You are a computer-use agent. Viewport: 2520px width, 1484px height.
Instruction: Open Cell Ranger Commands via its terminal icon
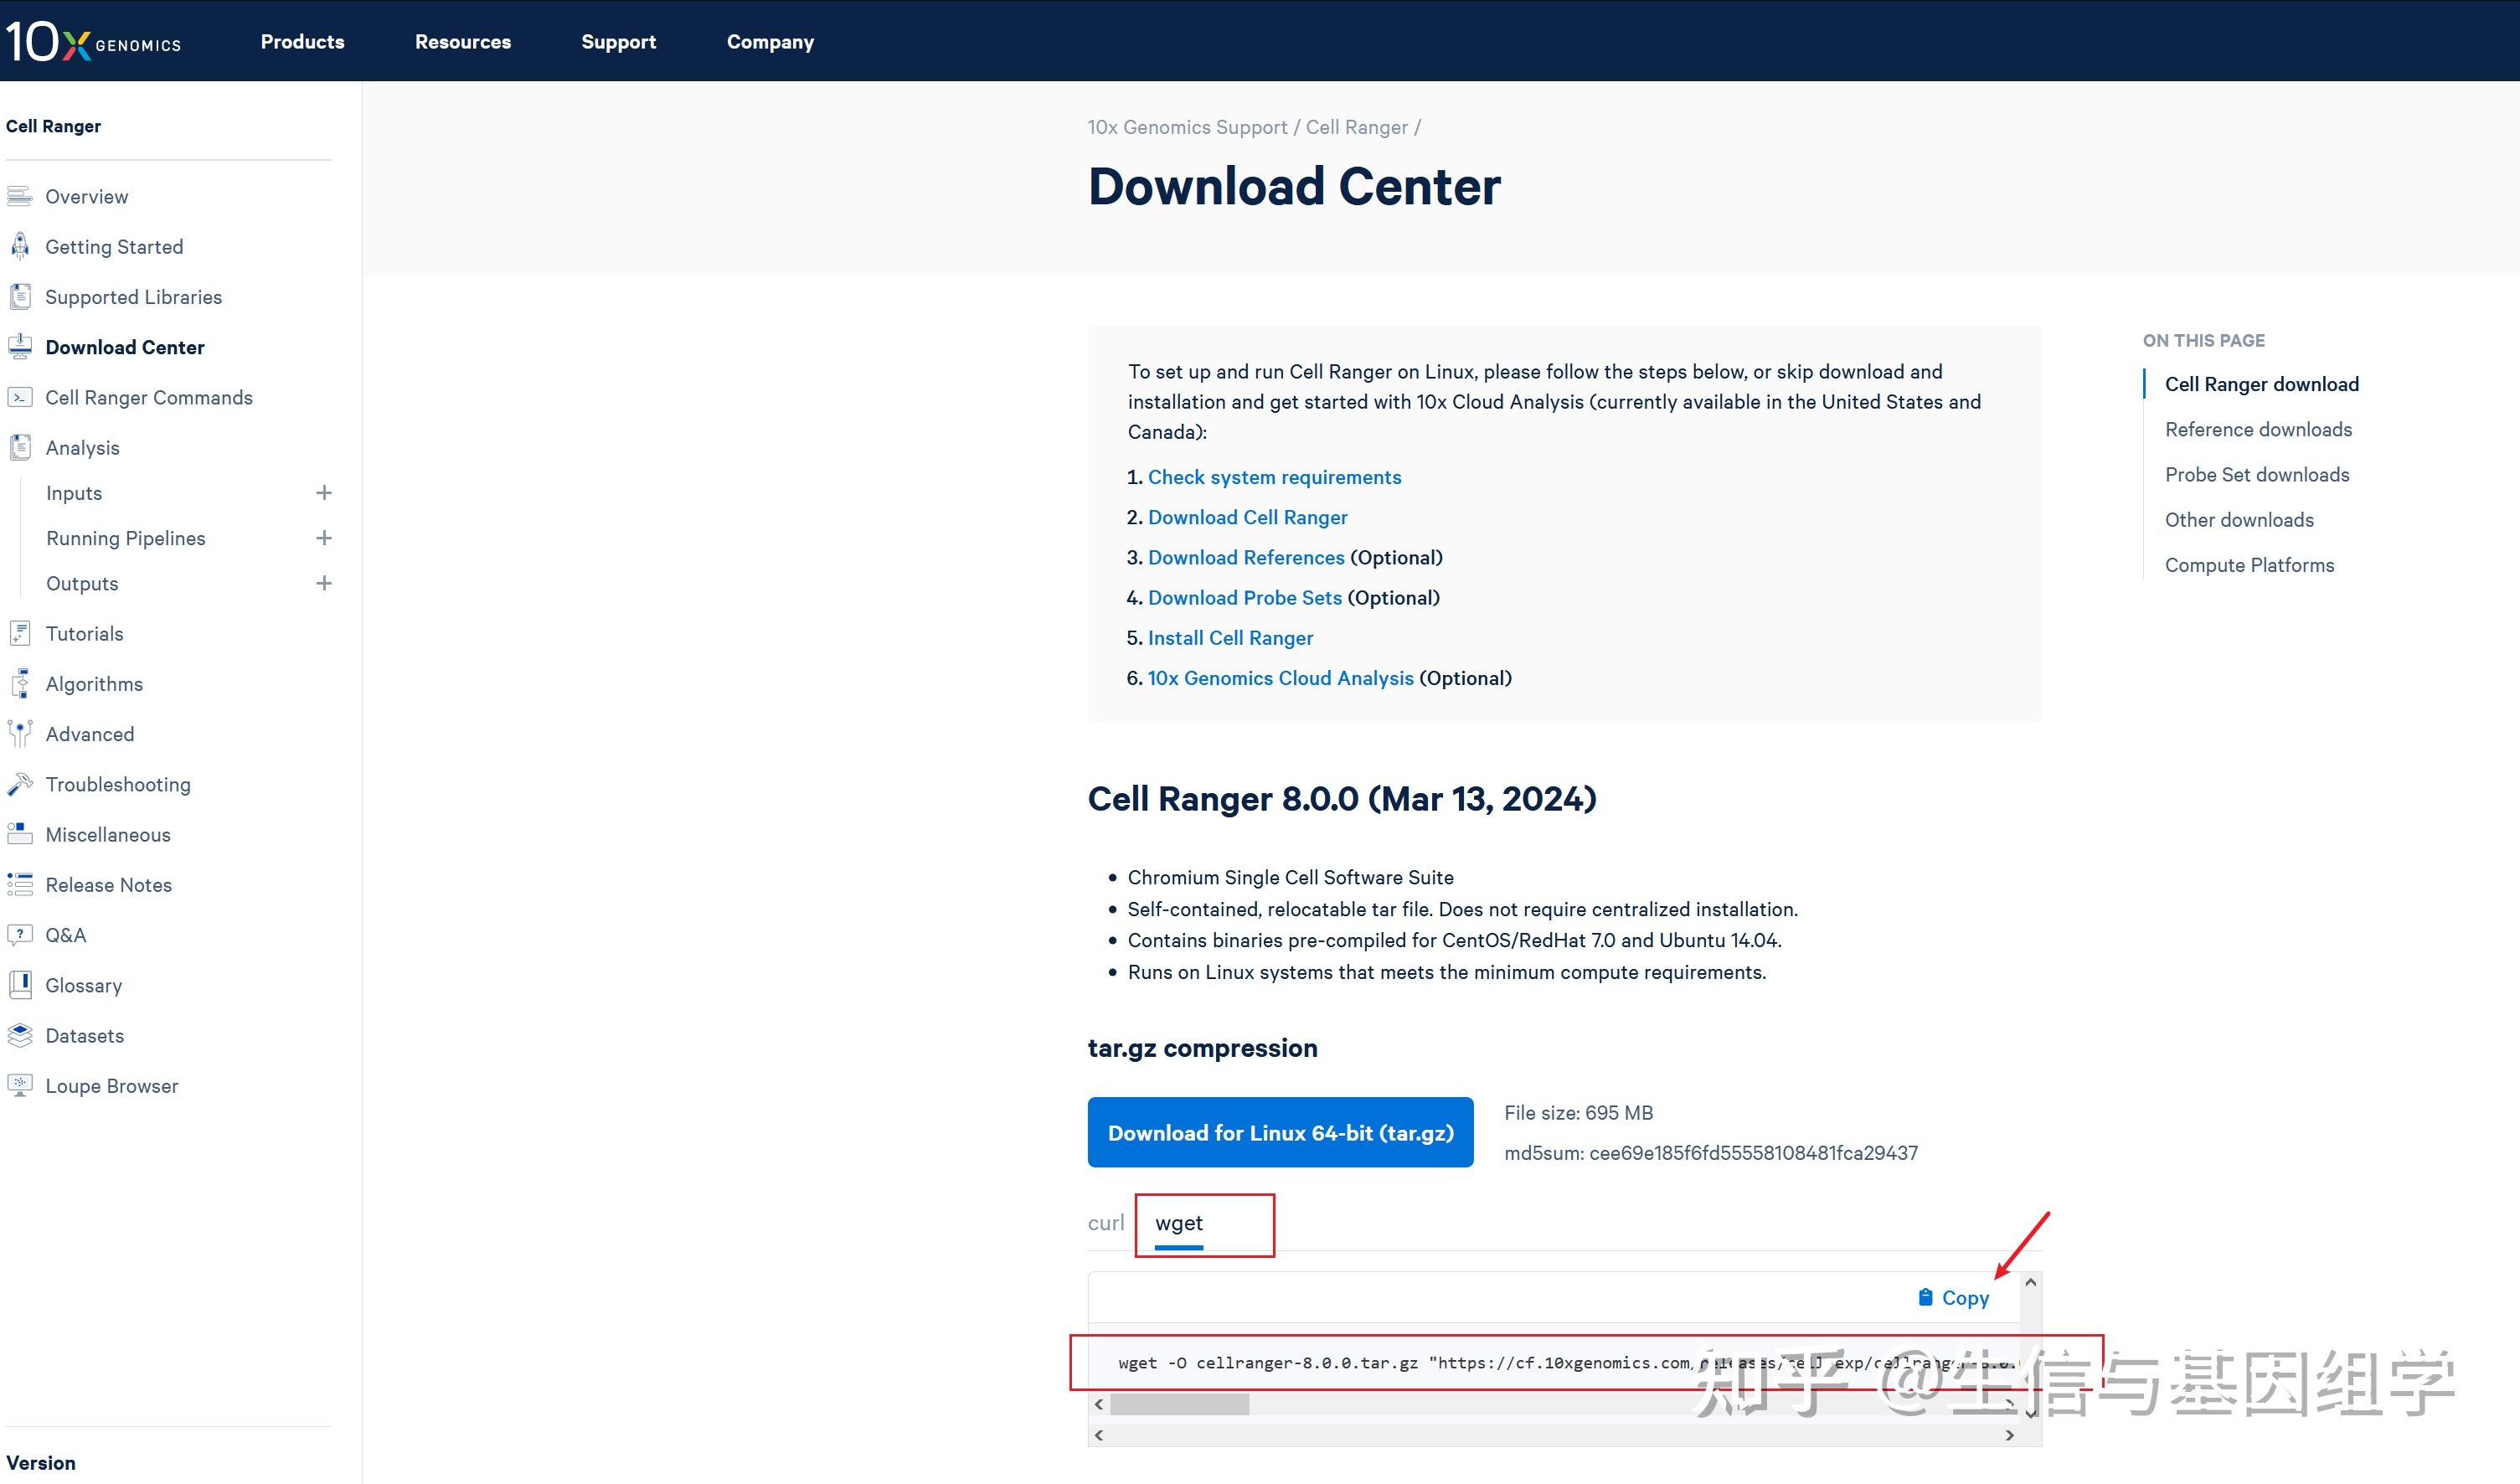[20, 397]
